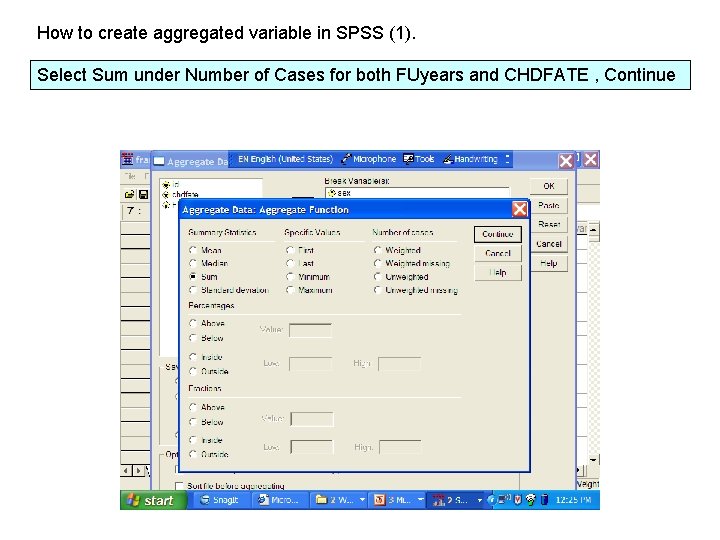This screenshot has height=540, width=720.
Task: Select the Standard deviation radio button
Action: click(193, 290)
